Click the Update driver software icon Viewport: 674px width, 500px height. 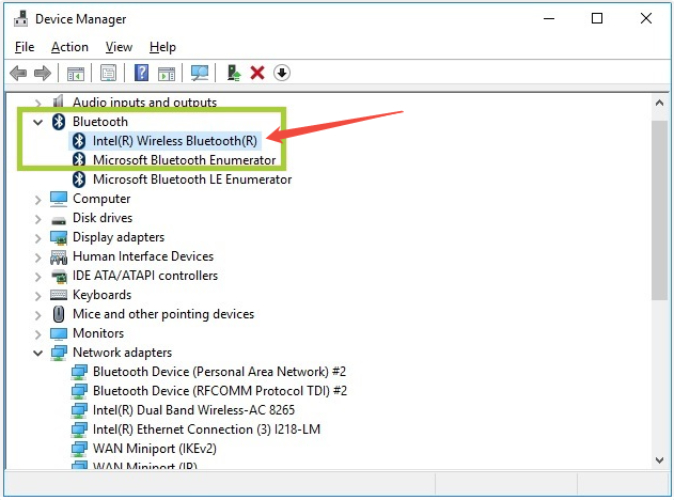click(x=233, y=73)
